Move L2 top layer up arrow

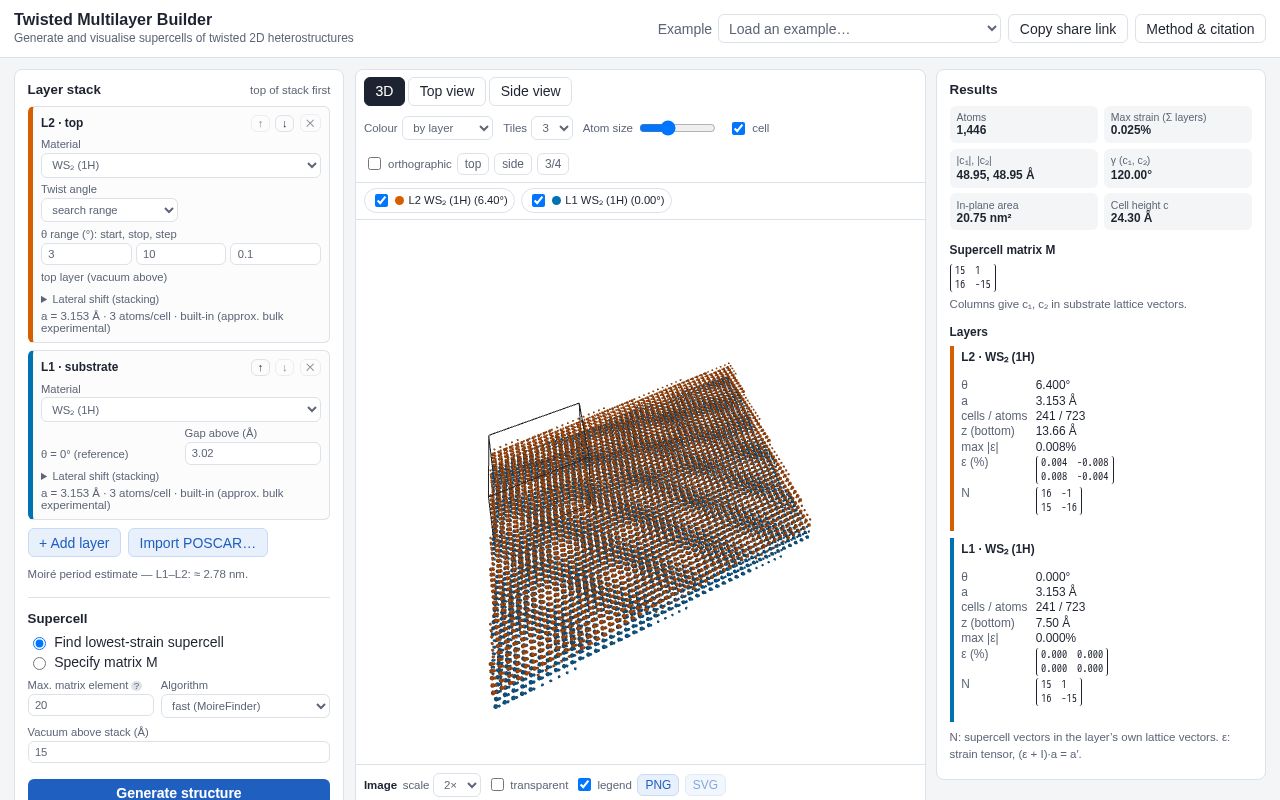[x=260, y=123]
